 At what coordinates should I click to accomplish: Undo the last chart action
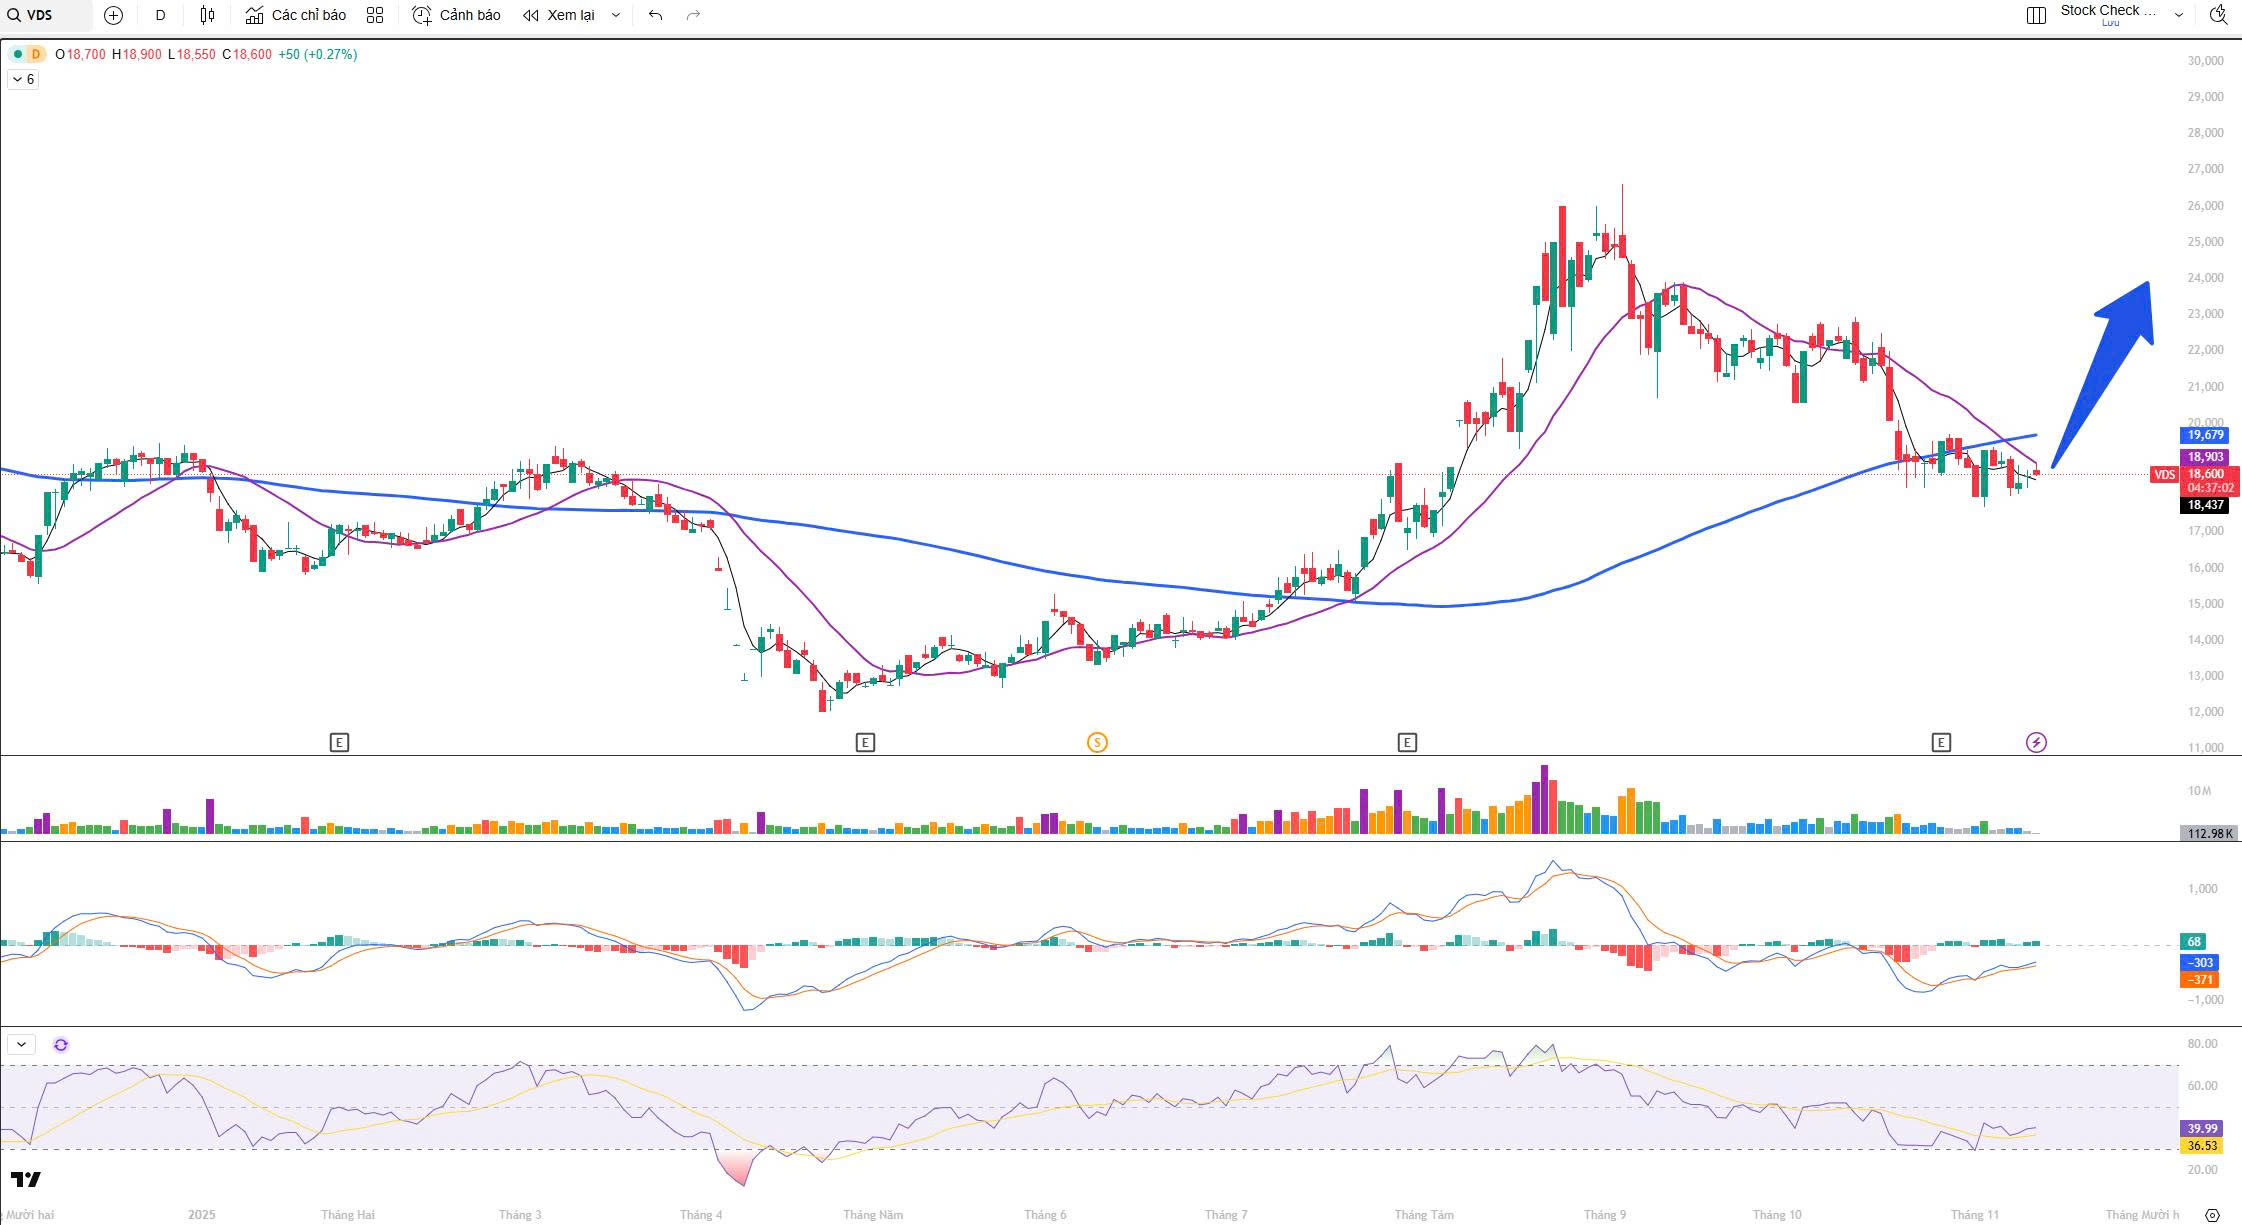click(x=655, y=15)
